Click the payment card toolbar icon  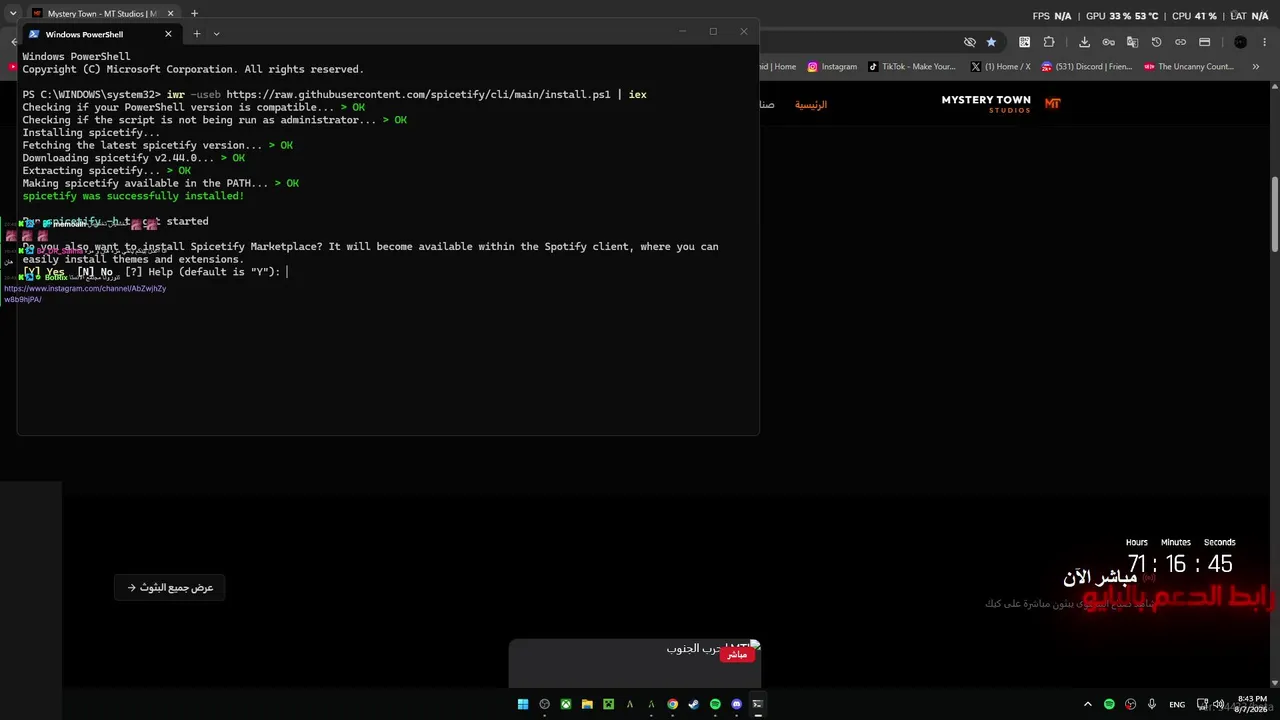pyautogui.click(x=1204, y=42)
